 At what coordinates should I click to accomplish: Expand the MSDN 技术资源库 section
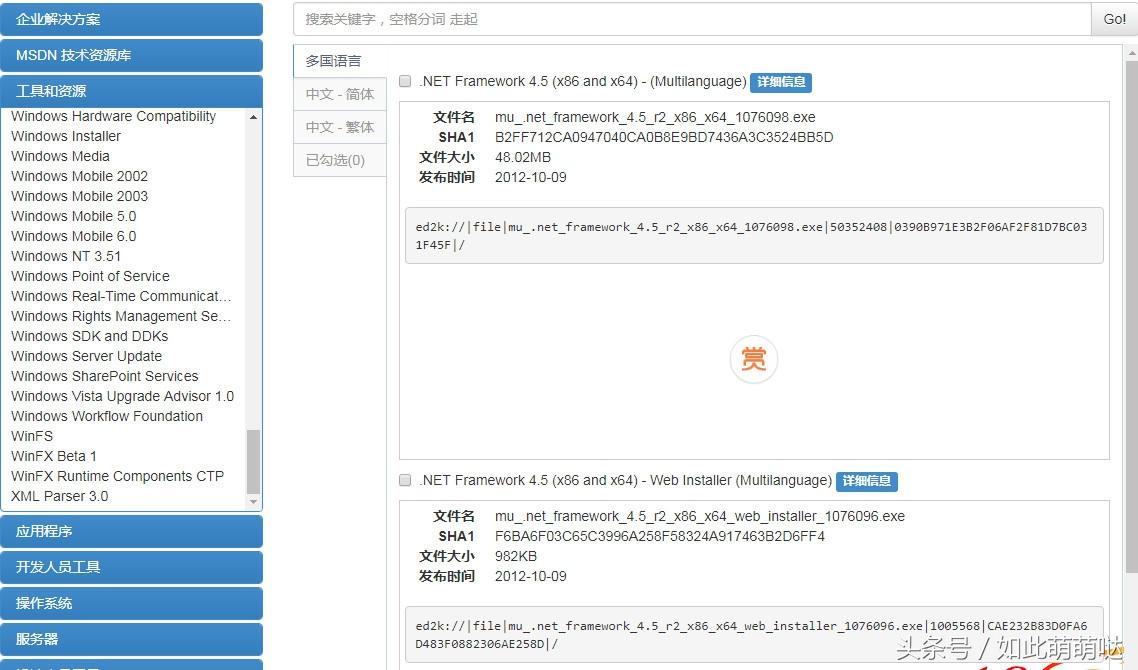(131, 55)
